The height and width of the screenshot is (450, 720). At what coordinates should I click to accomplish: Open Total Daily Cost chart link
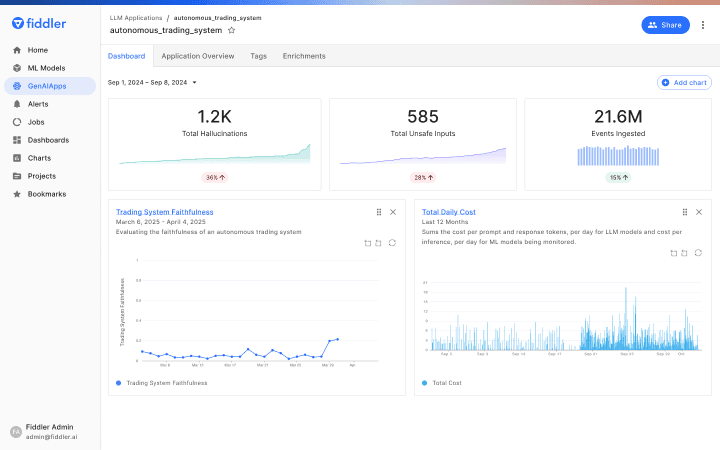(449, 212)
